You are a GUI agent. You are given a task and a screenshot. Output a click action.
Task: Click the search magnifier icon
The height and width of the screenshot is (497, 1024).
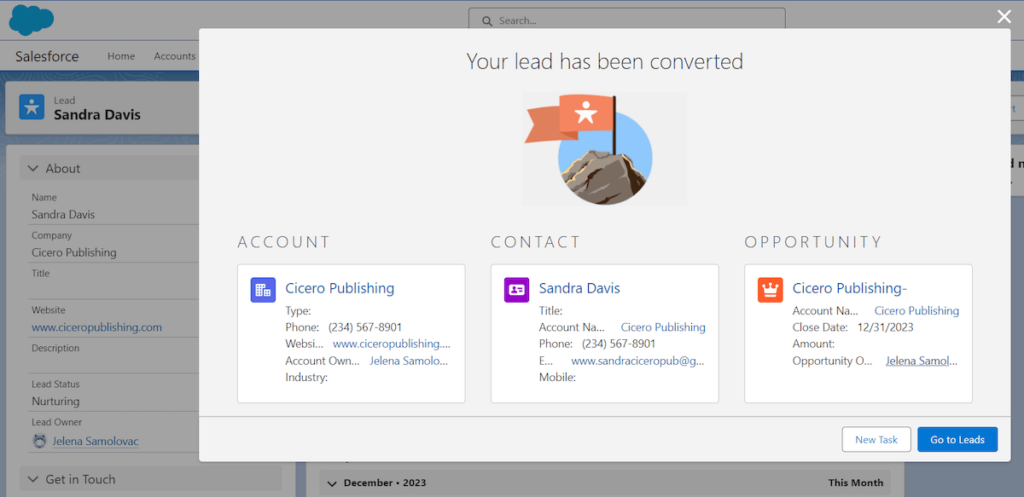(487, 21)
